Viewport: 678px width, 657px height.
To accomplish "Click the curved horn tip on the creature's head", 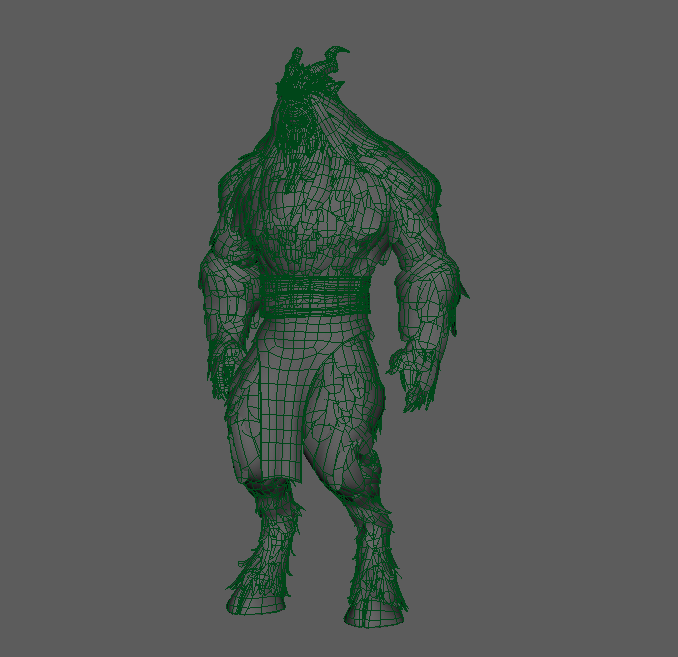I will [x=341, y=51].
